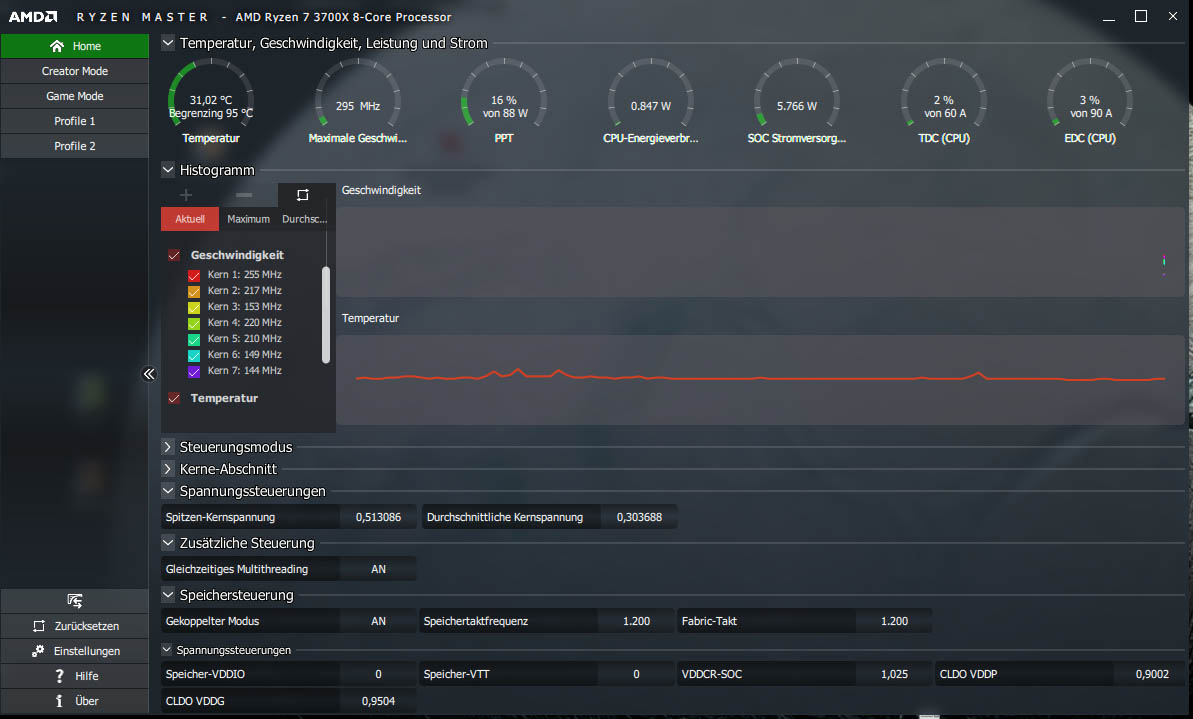Image resolution: width=1193 pixels, height=719 pixels.
Task: Click the Einstellungen gear icon
Action: tap(38, 651)
